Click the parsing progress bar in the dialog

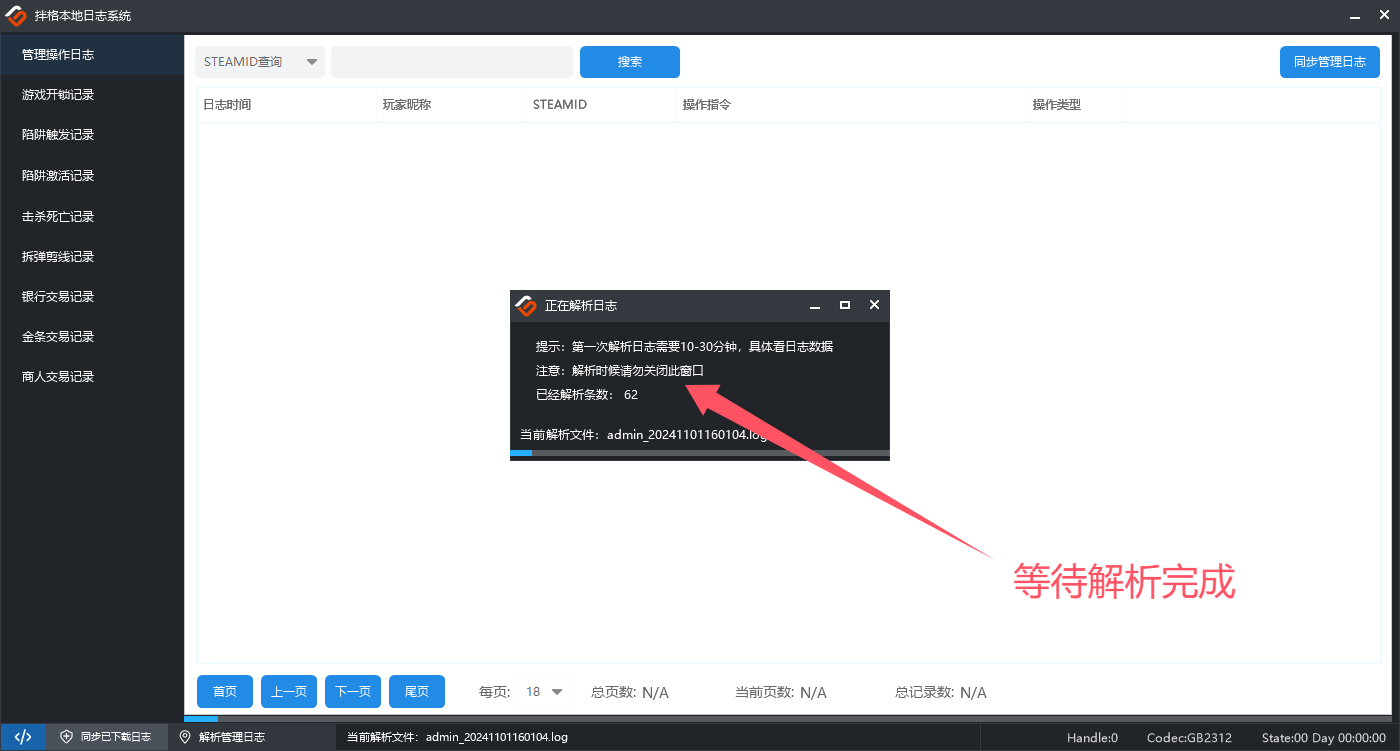[x=700, y=453]
